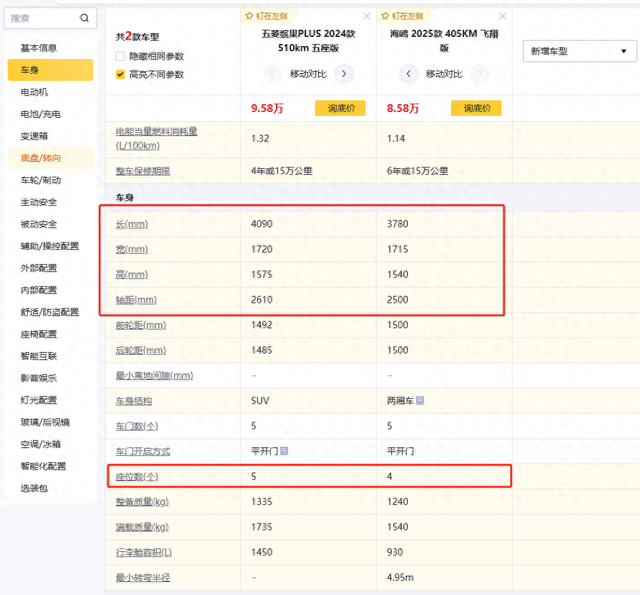Click 询底价 button for 8.58万 car
Image resolution: width=640 pixels, height=595 pixels.
pos(476,108)
